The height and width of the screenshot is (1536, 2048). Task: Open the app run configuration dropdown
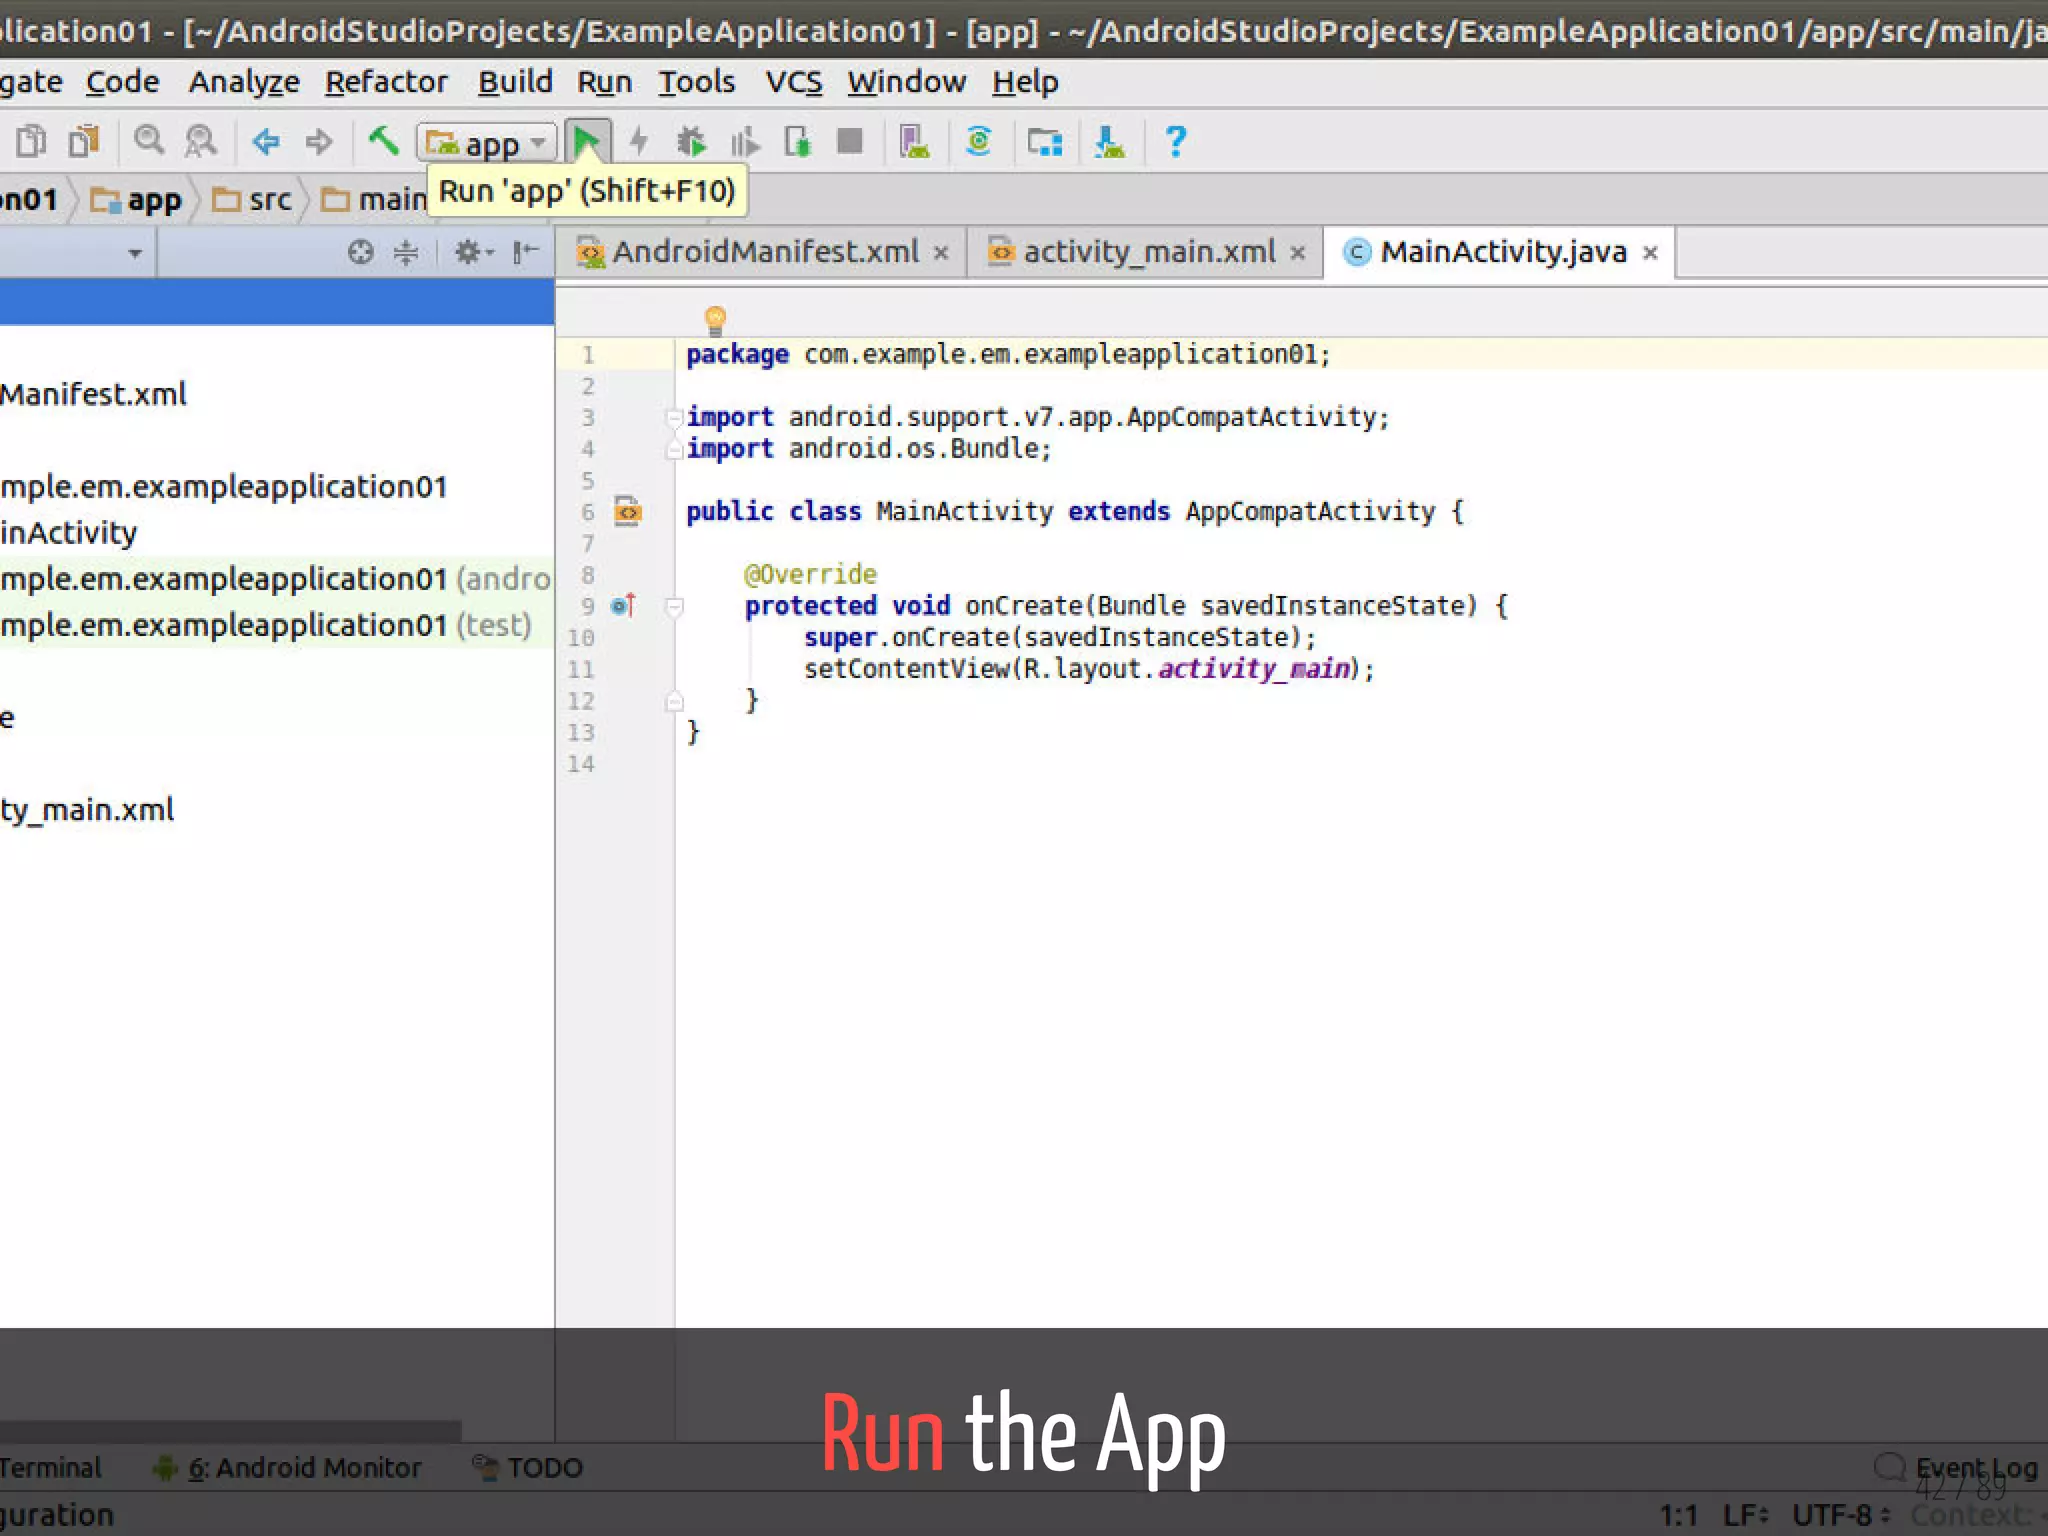pos(486,143)
